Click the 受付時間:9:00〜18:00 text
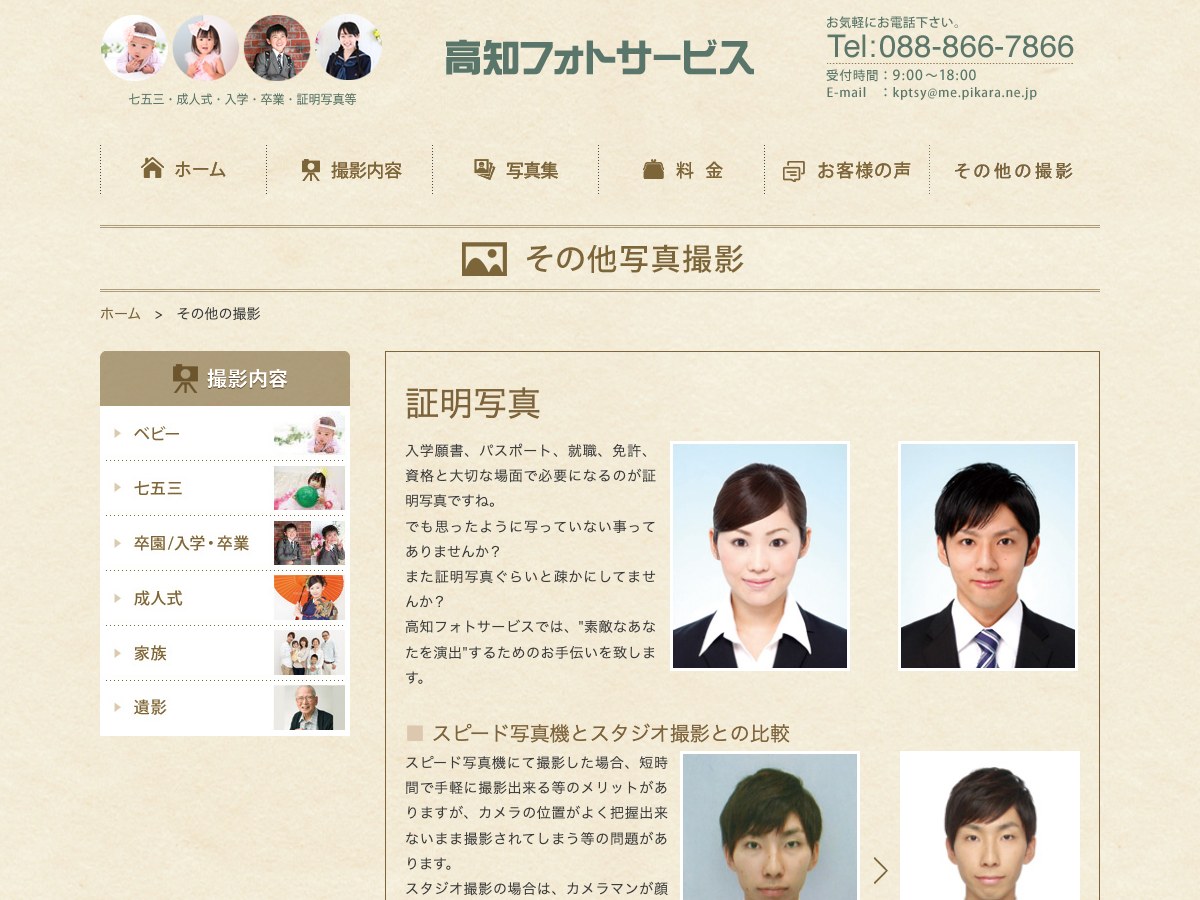 click(x=902, y=75)
